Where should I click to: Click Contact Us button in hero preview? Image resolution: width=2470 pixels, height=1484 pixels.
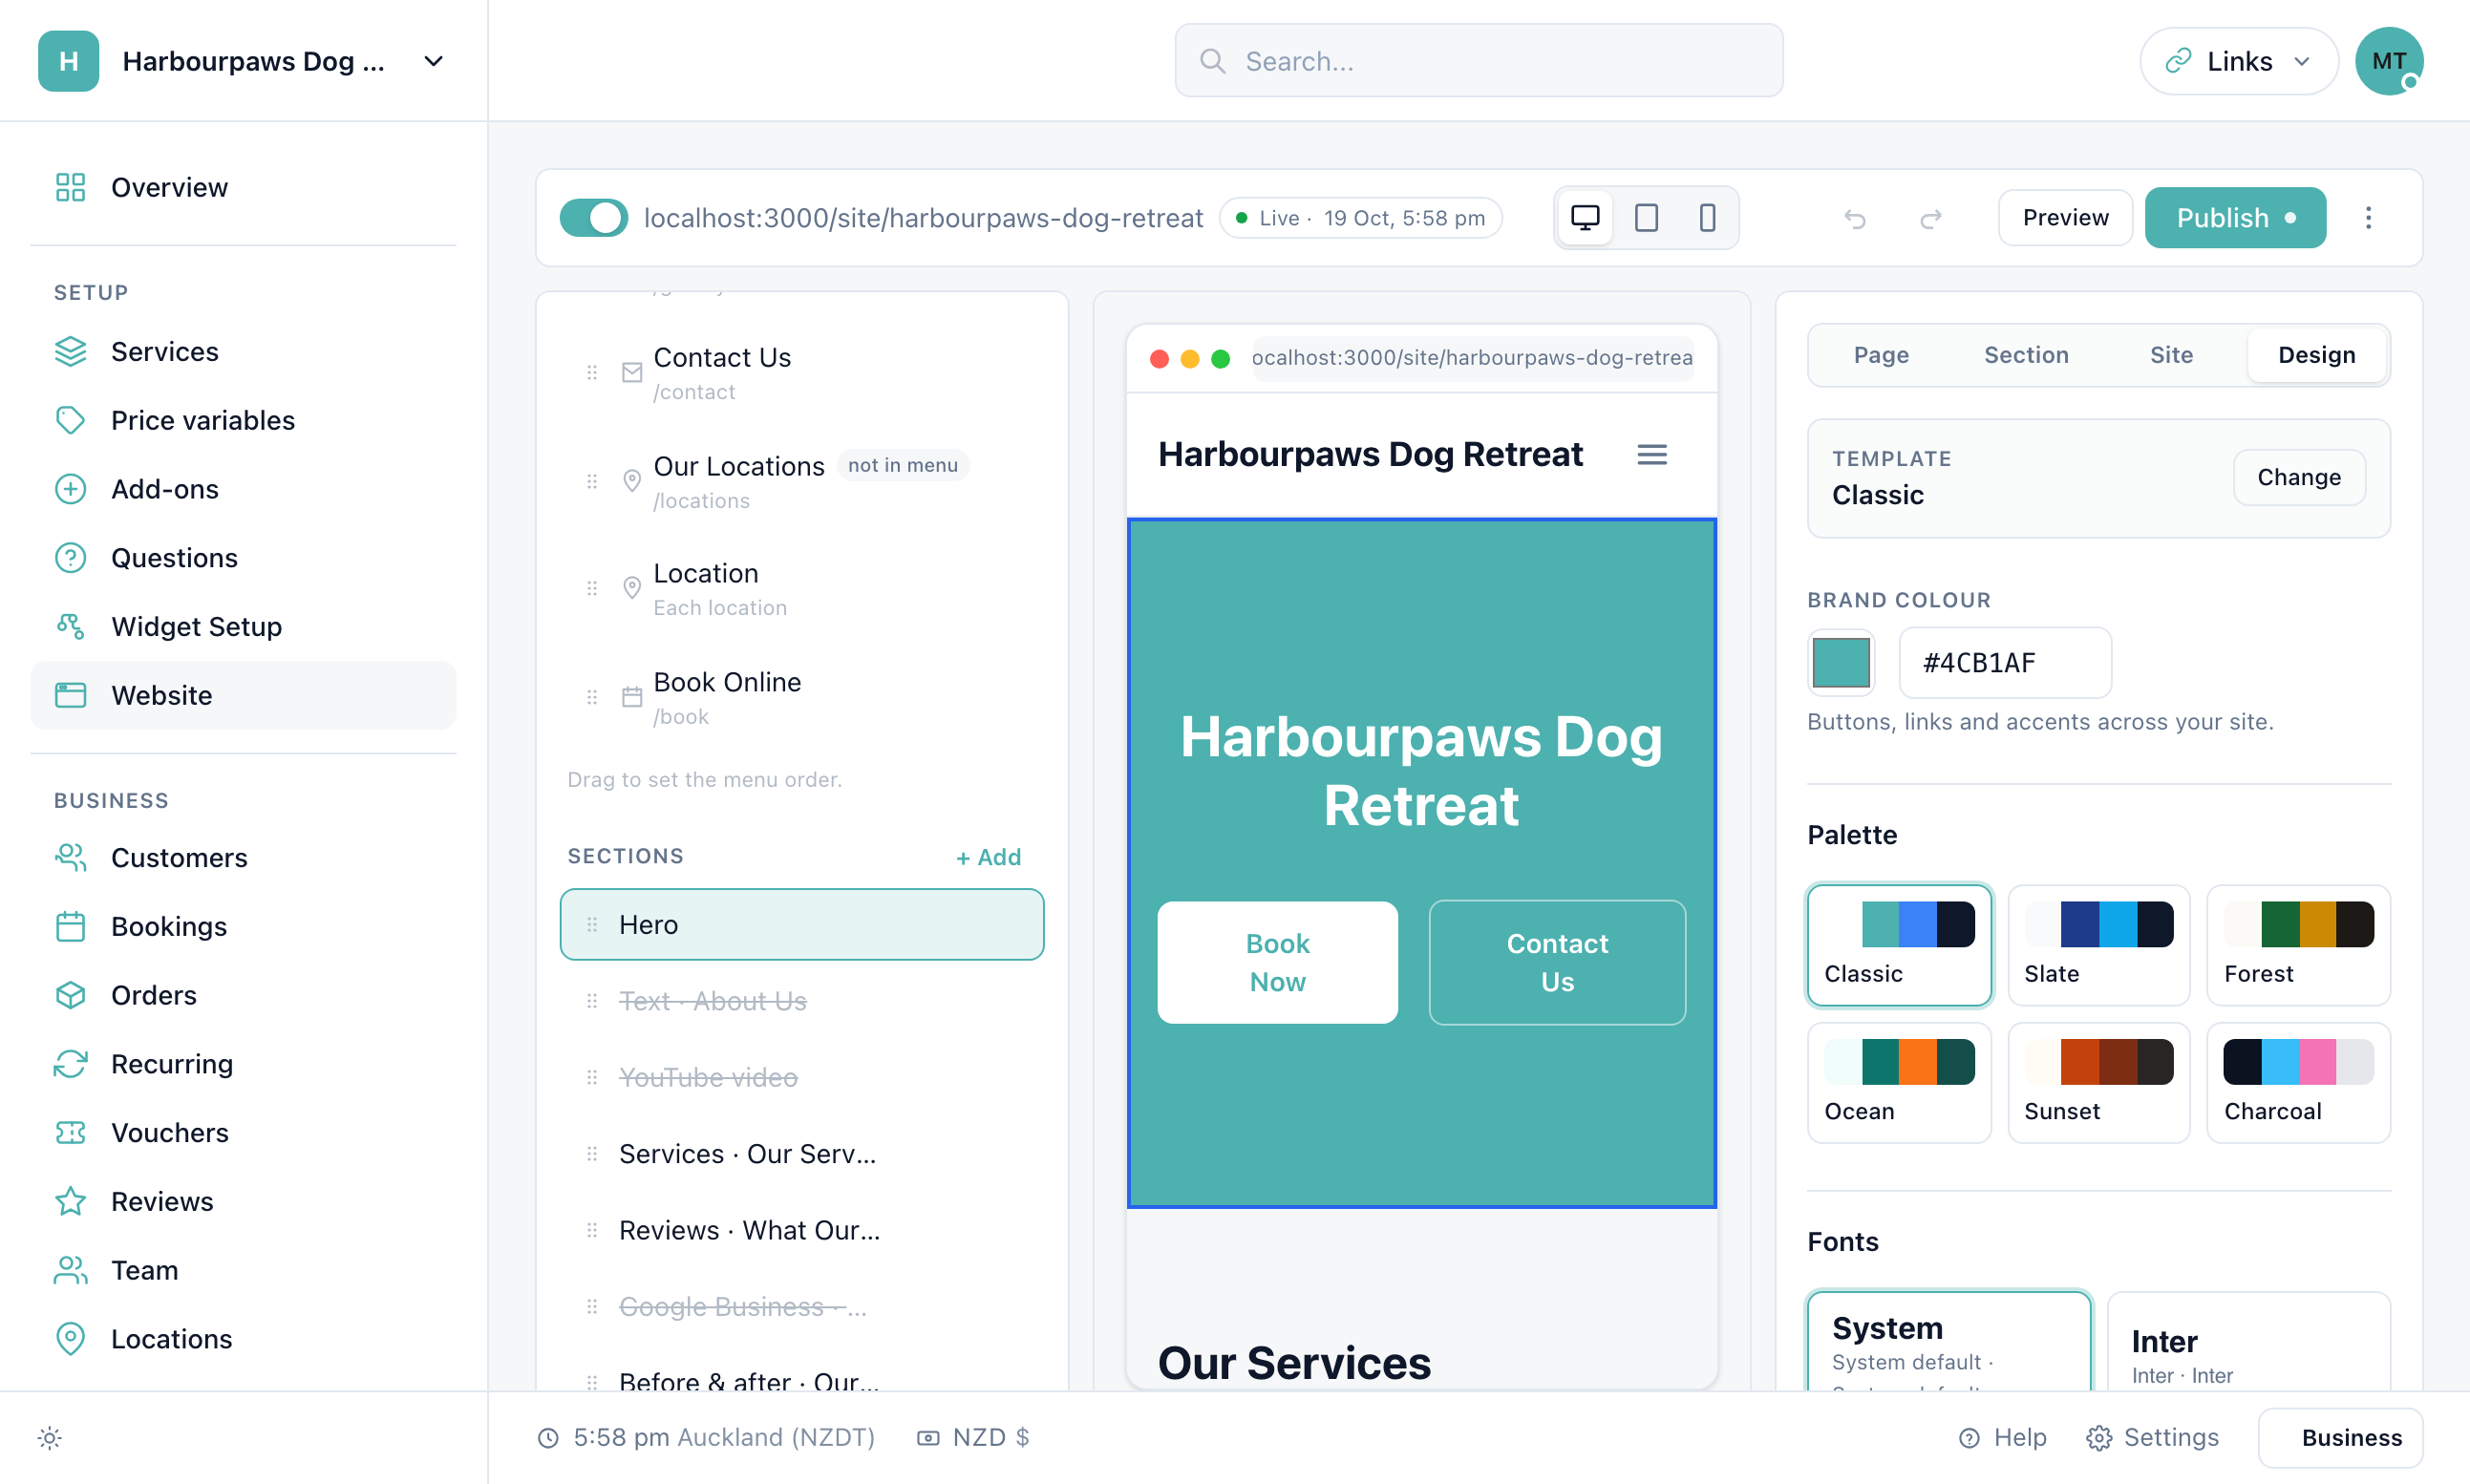click(x=1557, y=962)
